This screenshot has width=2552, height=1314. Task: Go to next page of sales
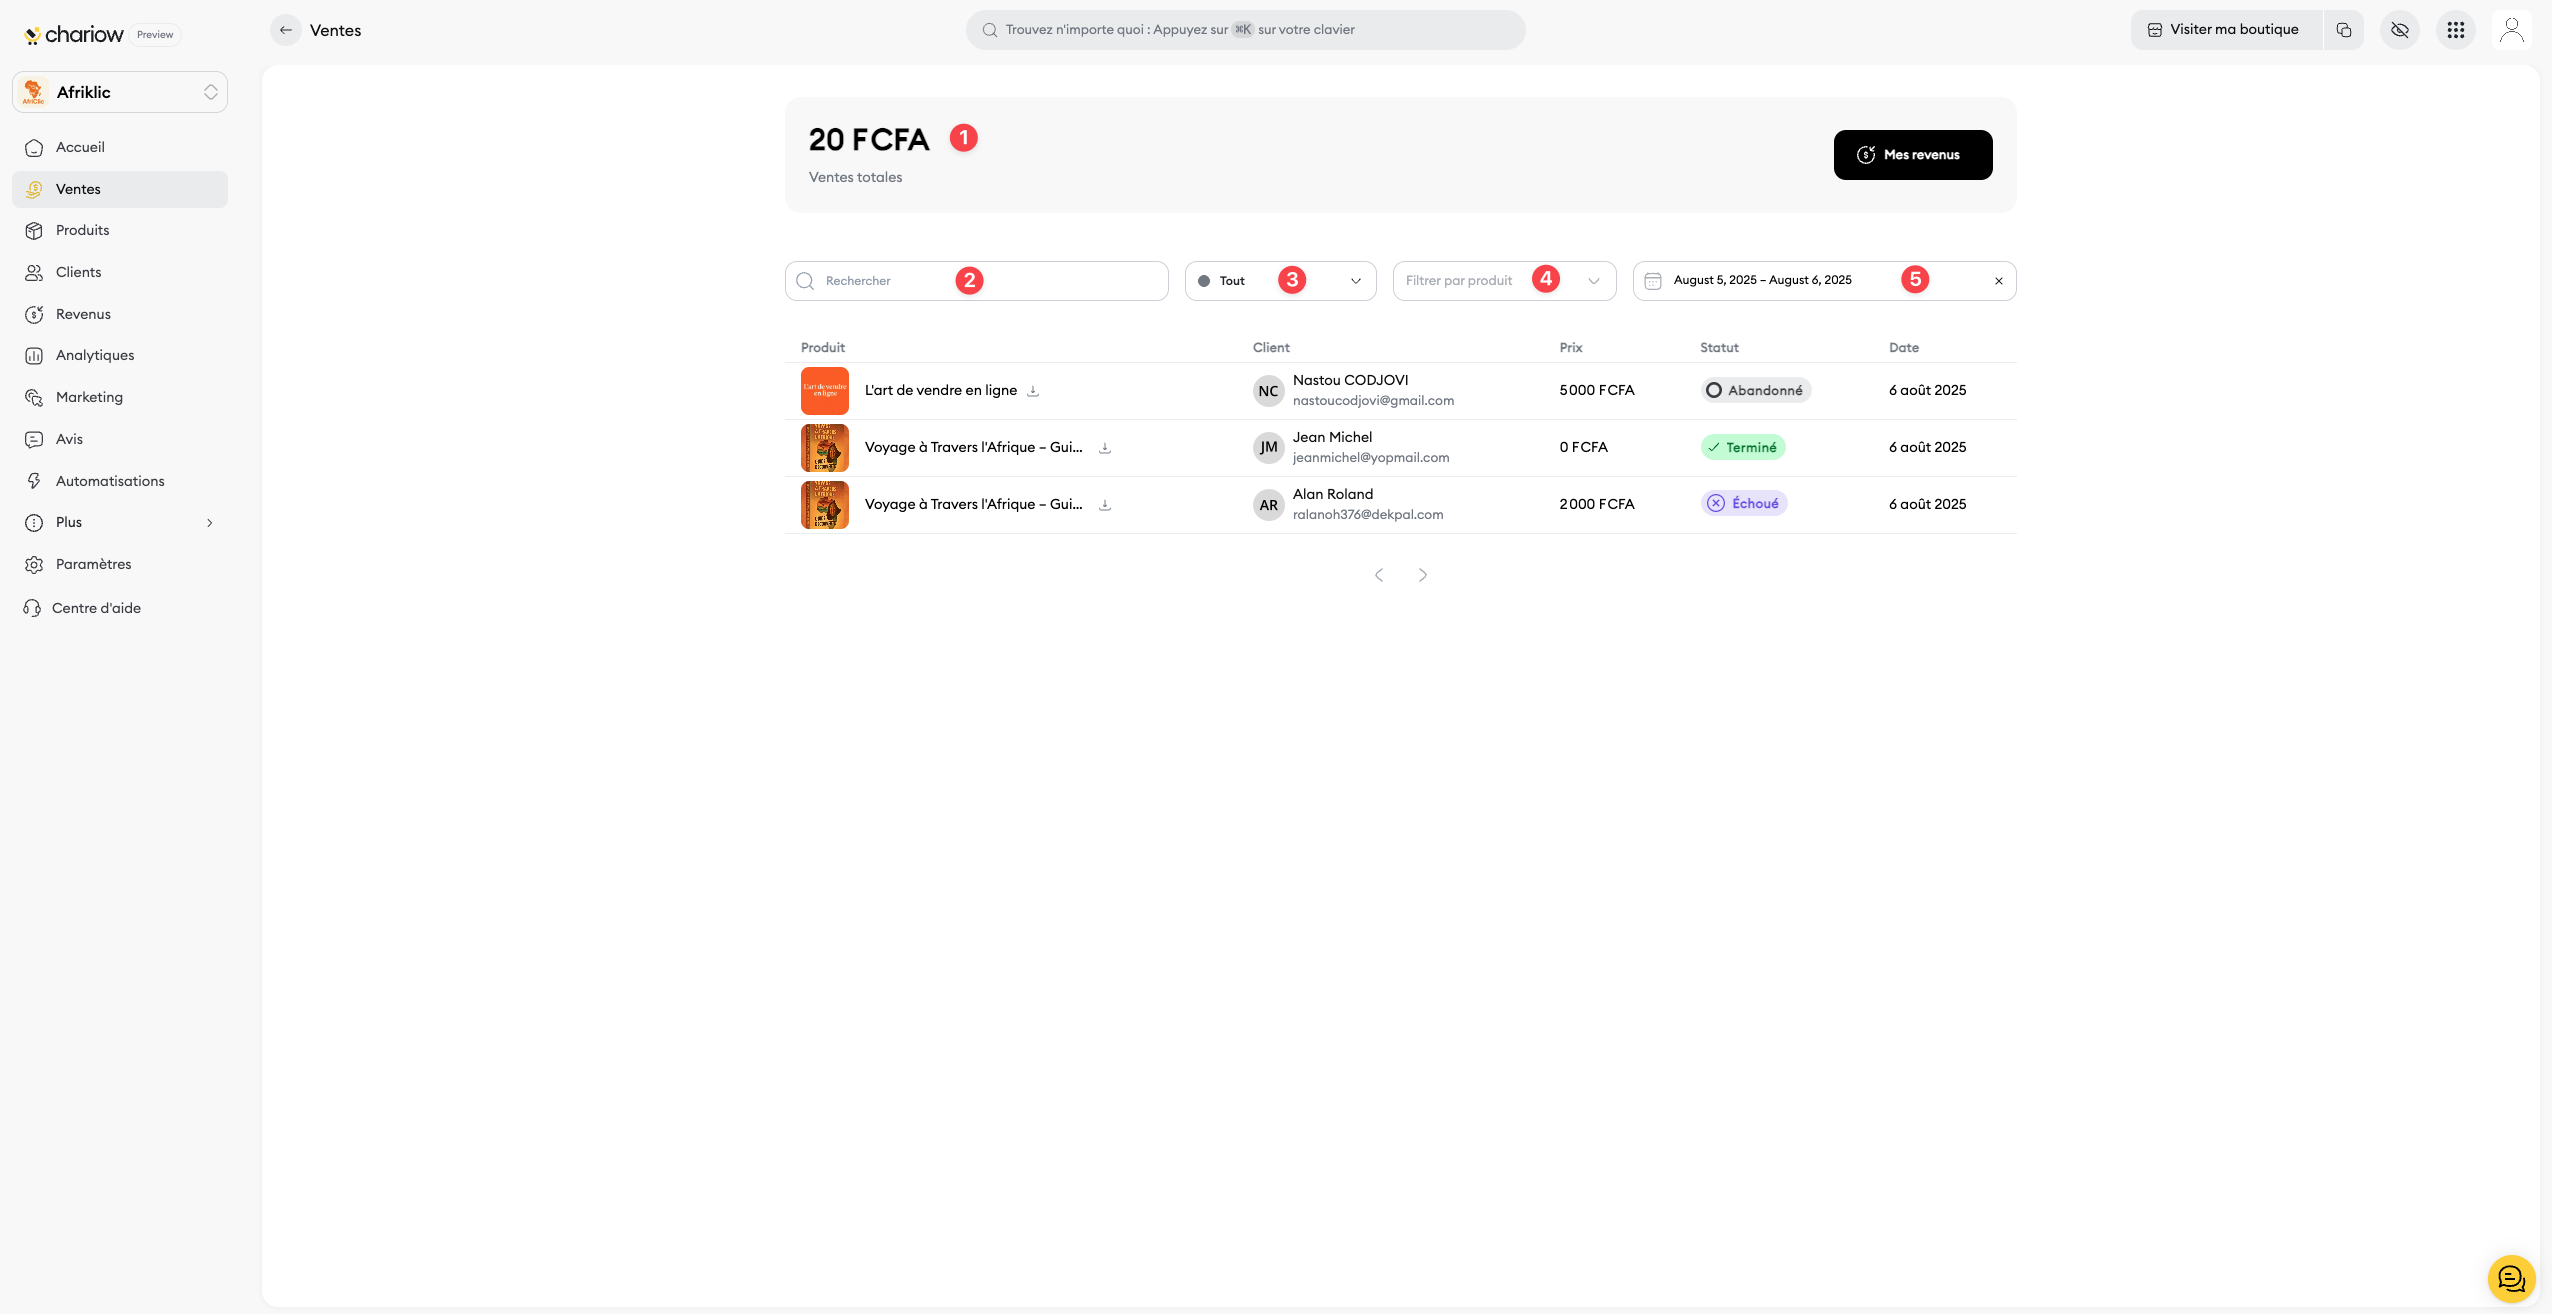[1423, 575]
